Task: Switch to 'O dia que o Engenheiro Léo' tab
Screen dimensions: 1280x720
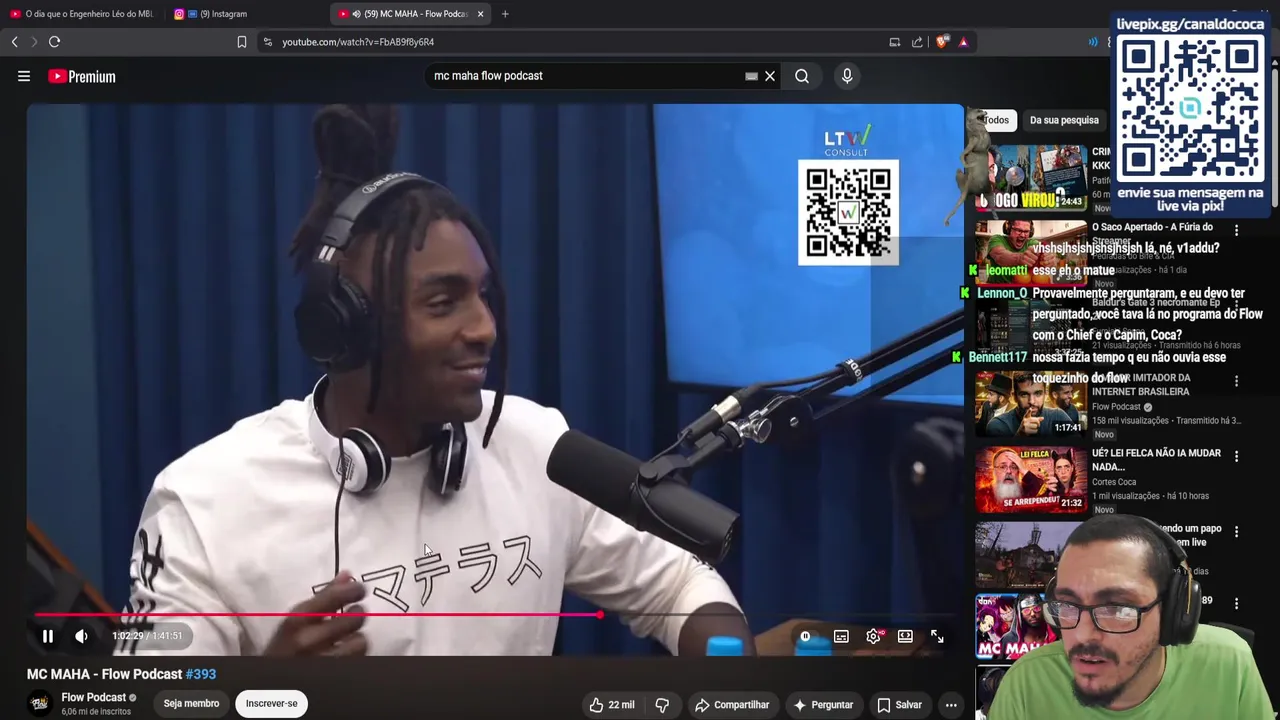Action: [82, 14]
